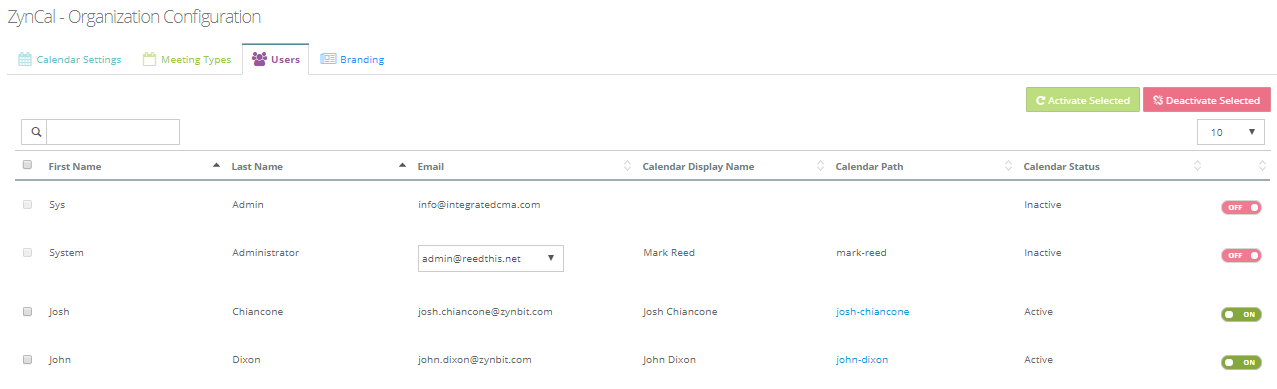The image size is (1277, 389).
Task: Click the Meeting Types tab calendar icon
Action: pyautogui.click(x=149, y=59)
